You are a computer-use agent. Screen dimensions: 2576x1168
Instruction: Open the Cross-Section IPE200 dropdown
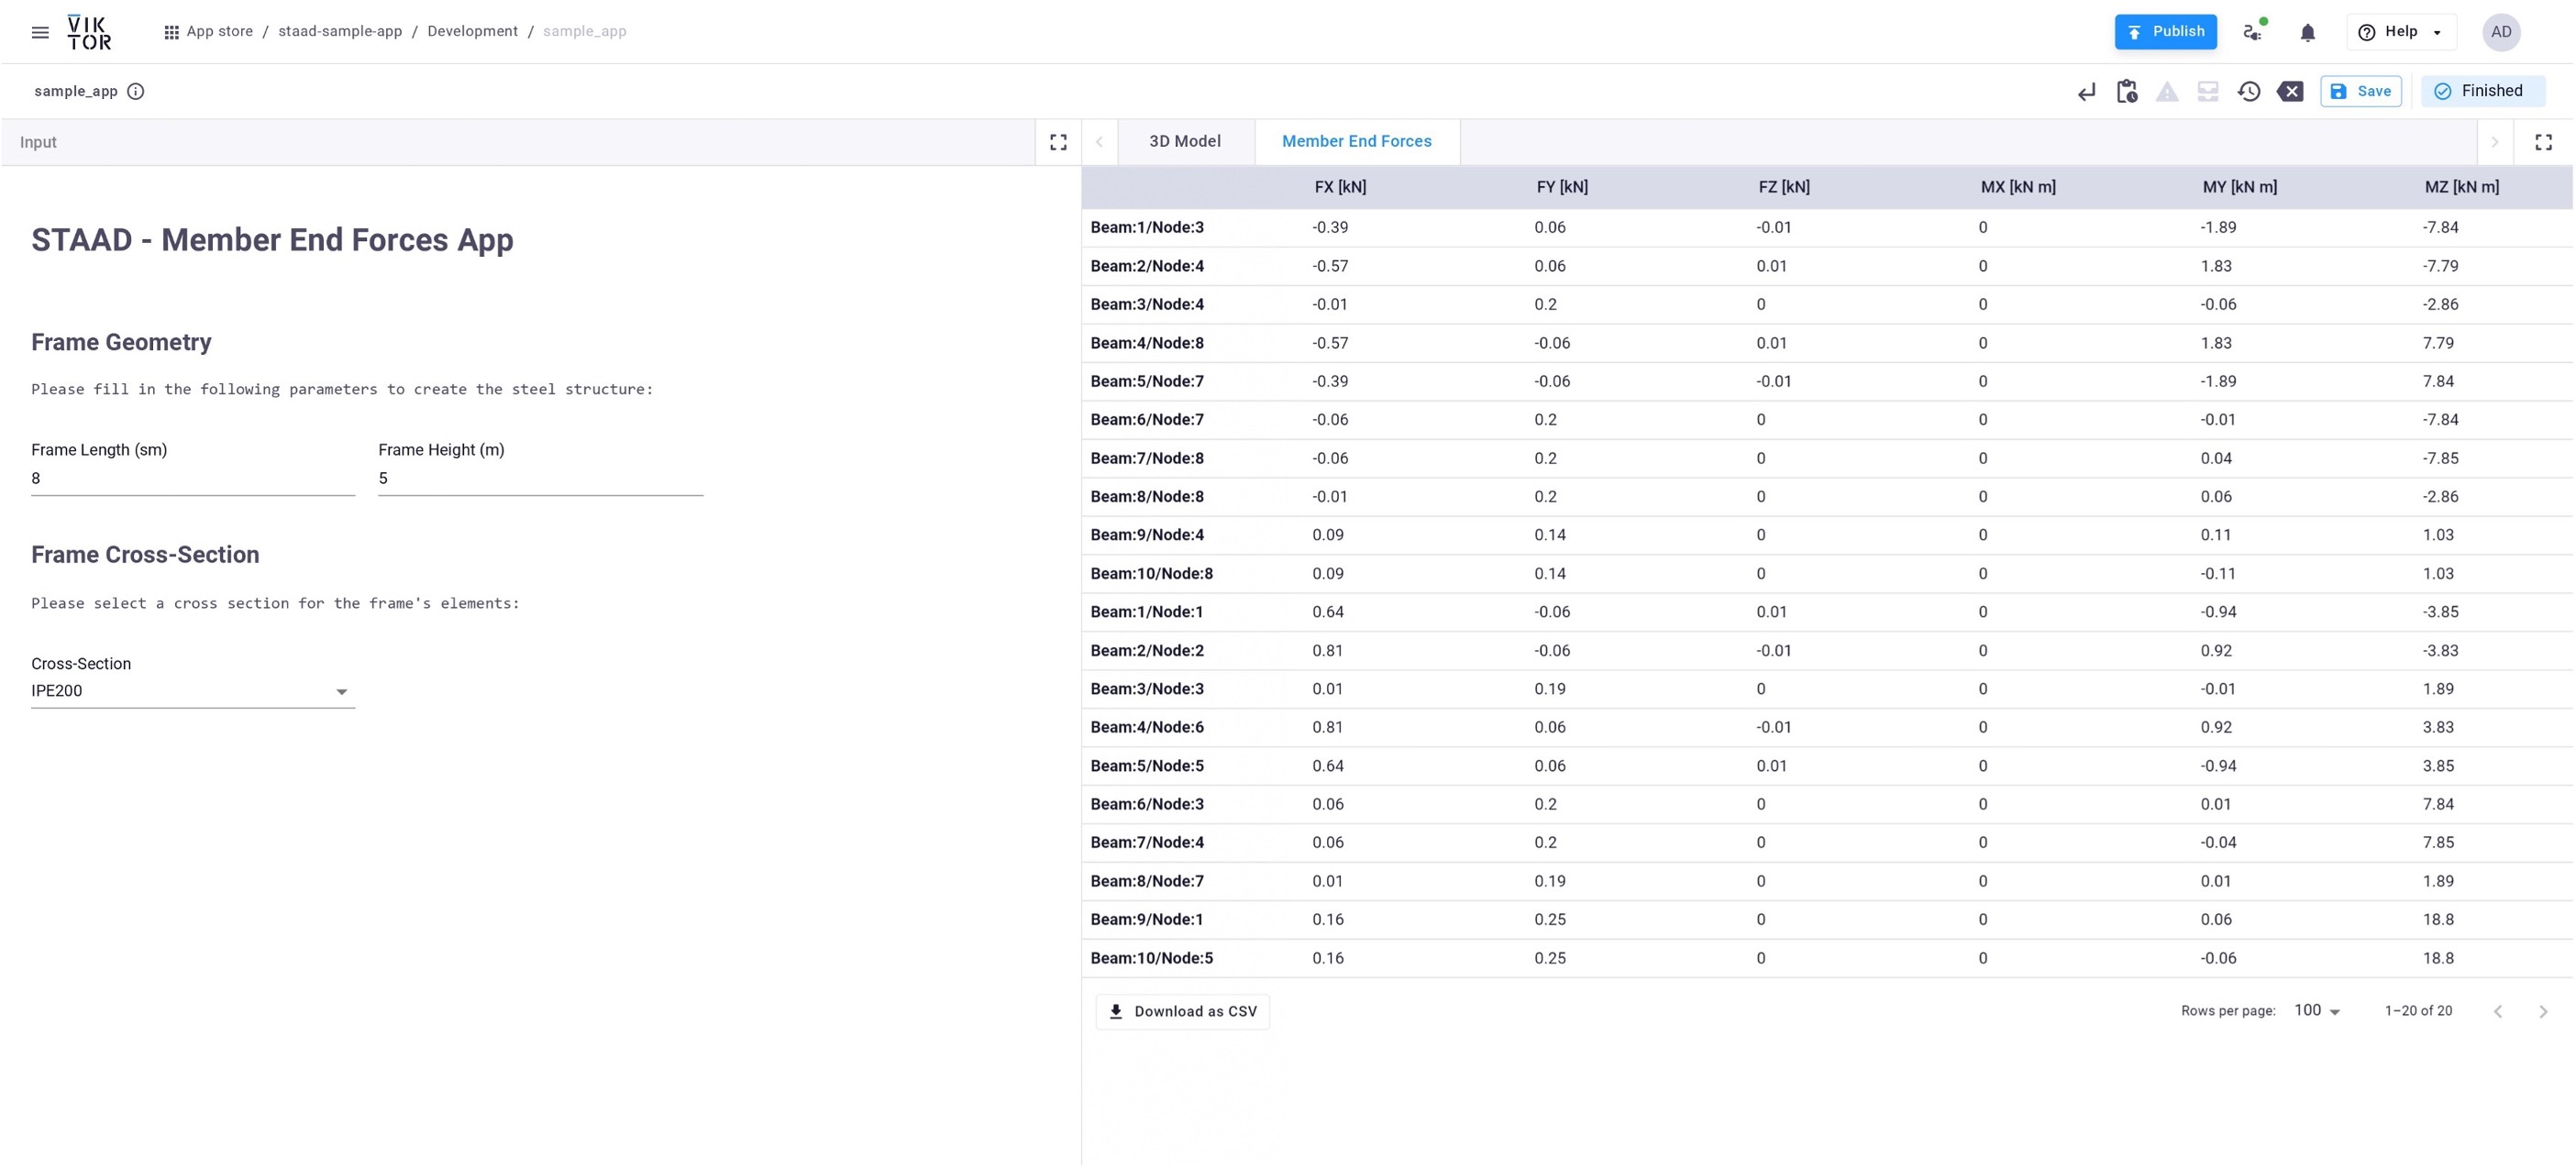click(192, 692)
